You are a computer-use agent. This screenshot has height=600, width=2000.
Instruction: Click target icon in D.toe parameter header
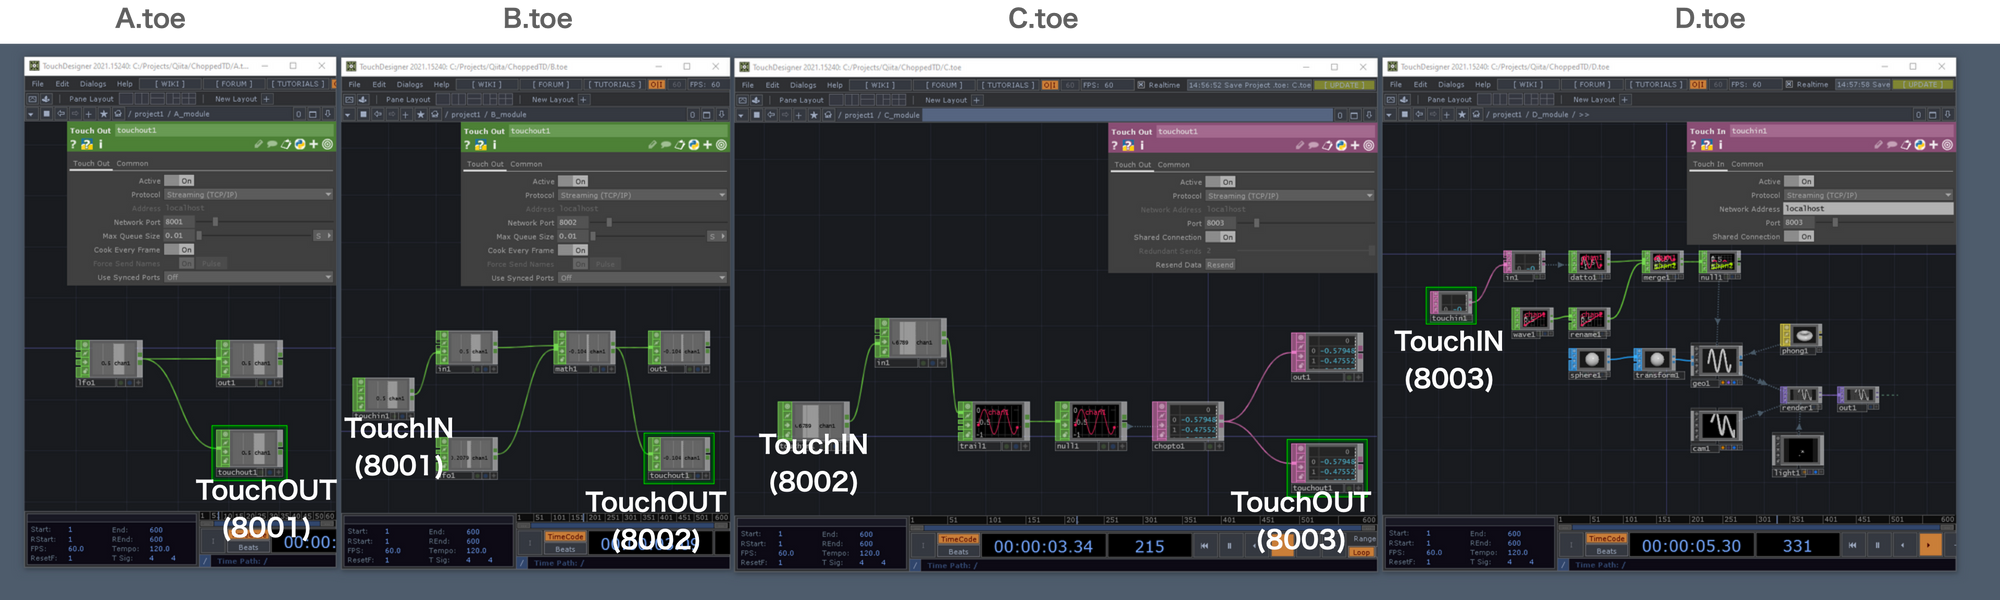coord(1947,145)
